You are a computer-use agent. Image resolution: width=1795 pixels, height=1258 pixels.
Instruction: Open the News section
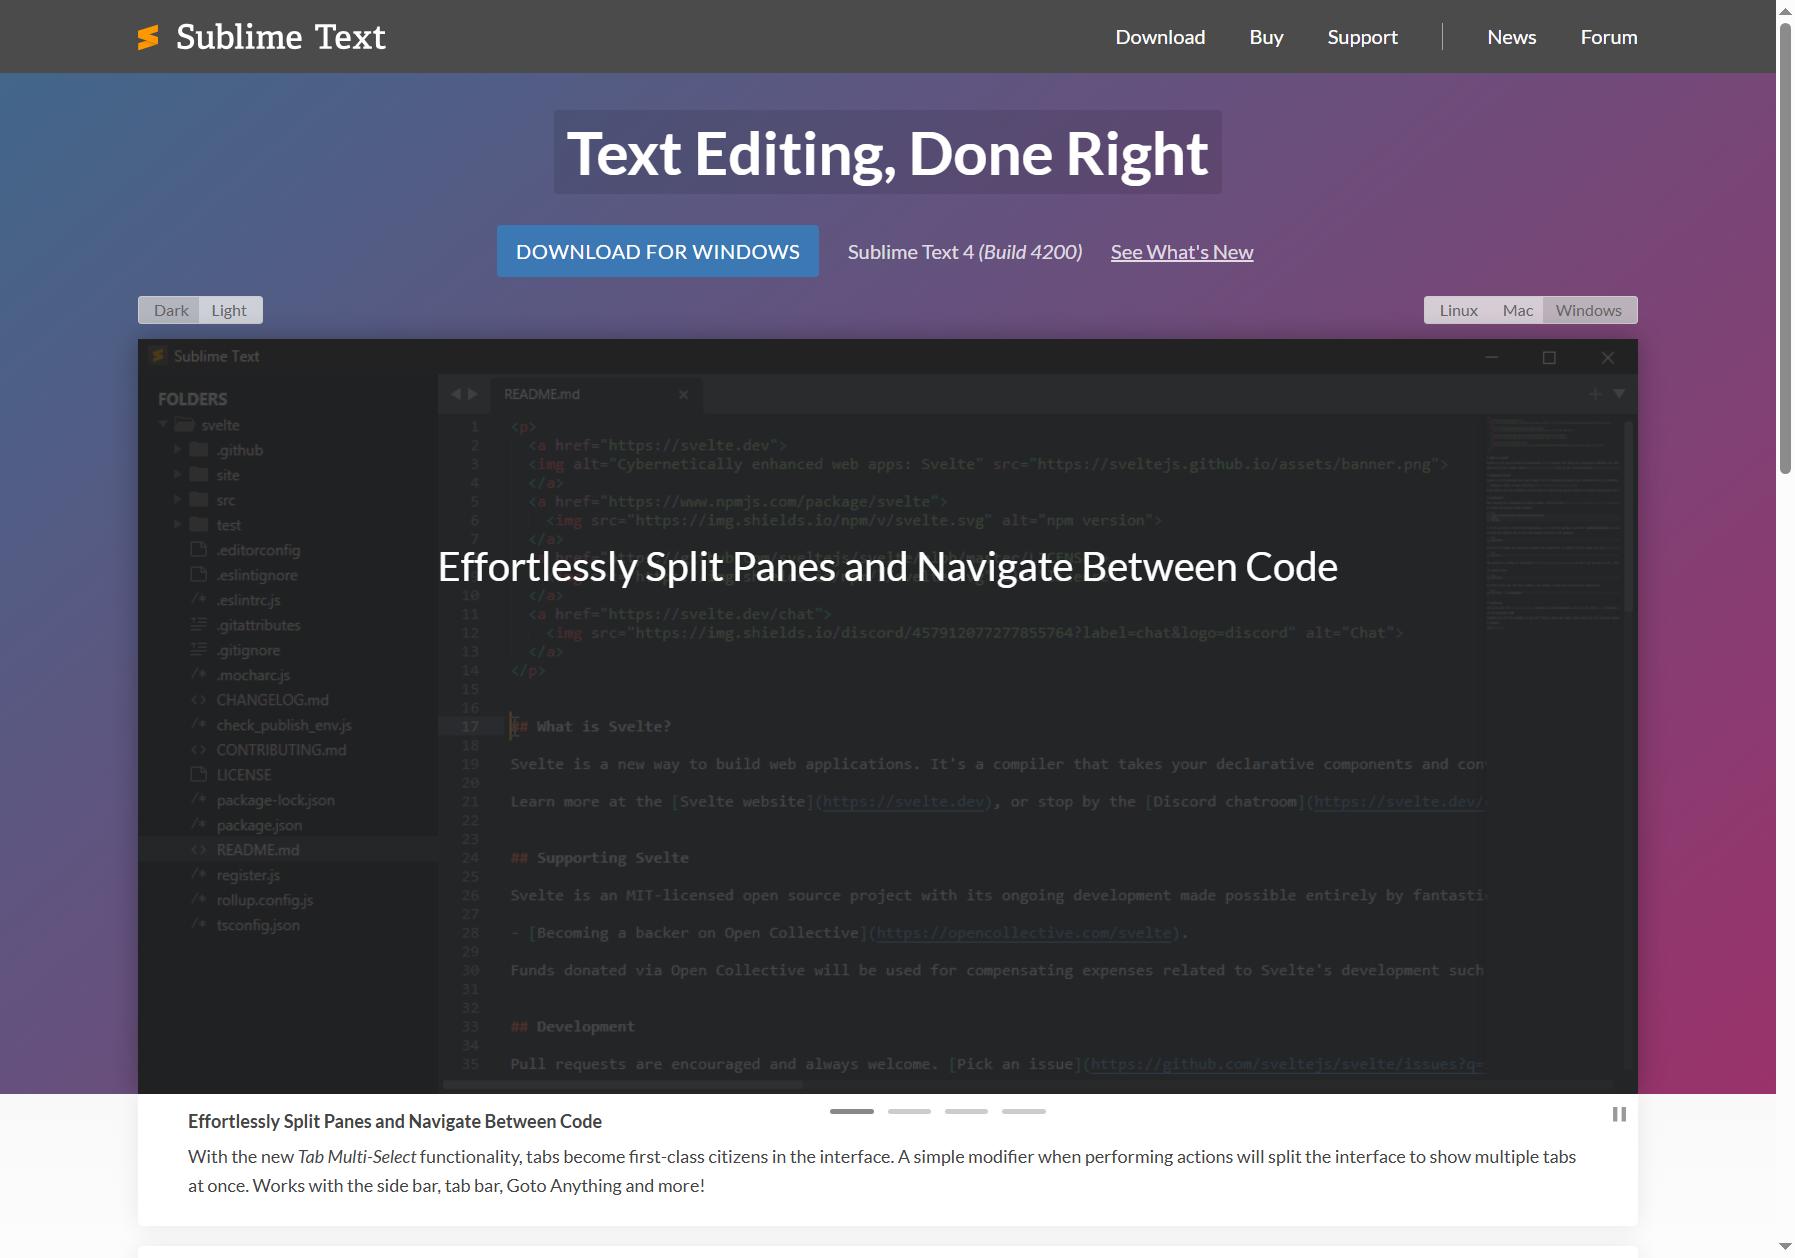point(1511,37)
